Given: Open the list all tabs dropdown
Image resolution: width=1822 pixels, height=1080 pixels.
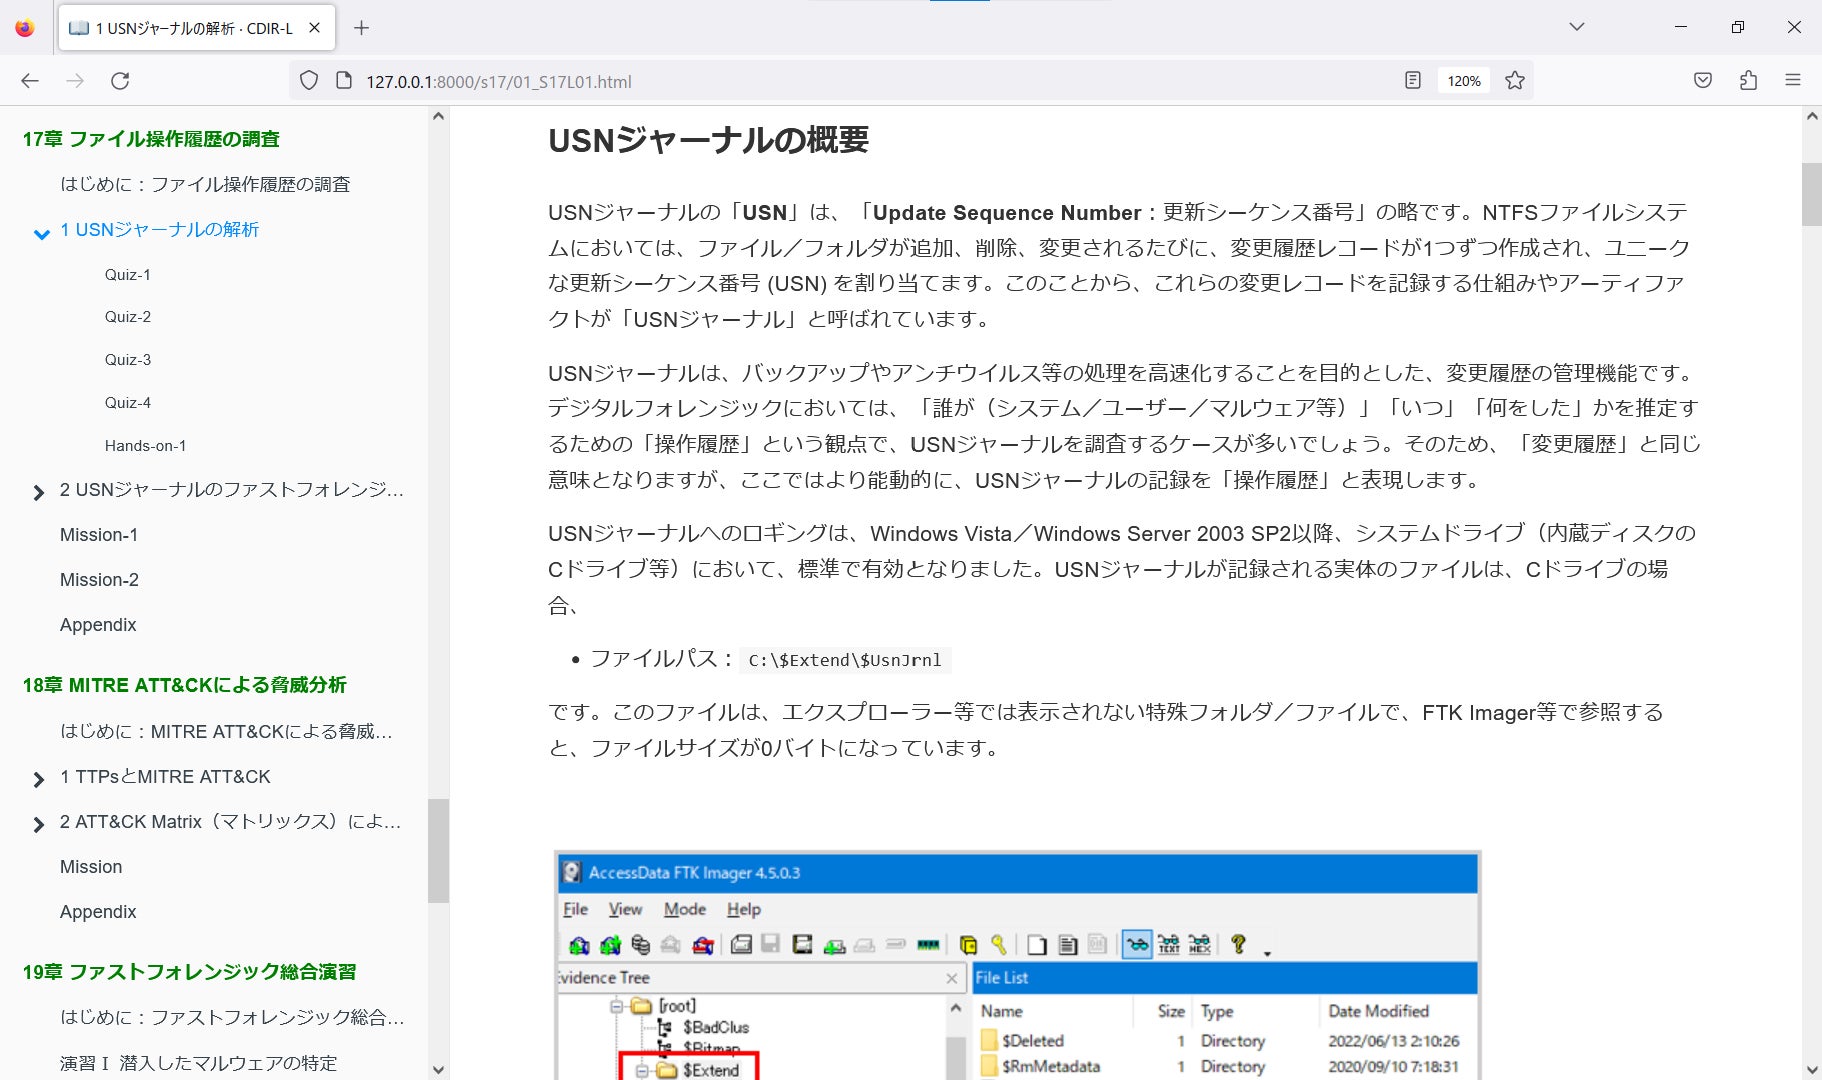Looking at the screenshot, I should [1577, 27].
